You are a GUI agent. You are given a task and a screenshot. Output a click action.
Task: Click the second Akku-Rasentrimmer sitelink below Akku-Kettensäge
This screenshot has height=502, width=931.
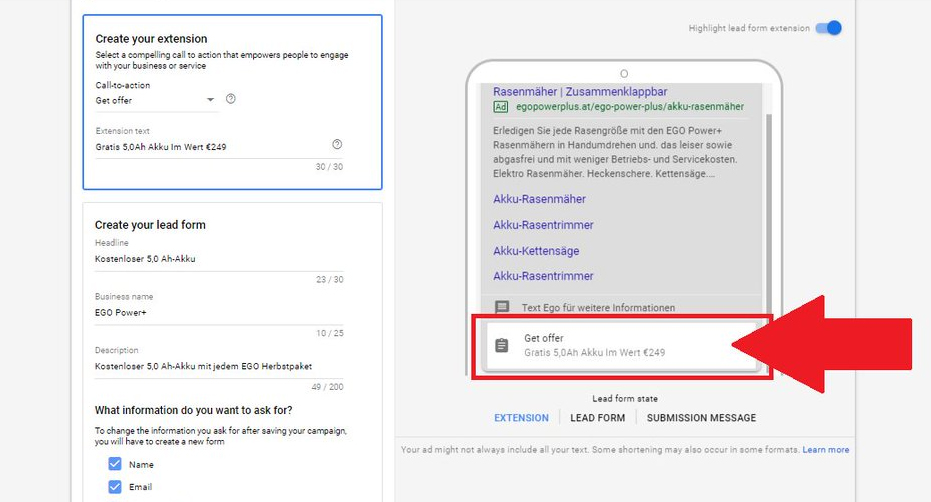(543, 276)
